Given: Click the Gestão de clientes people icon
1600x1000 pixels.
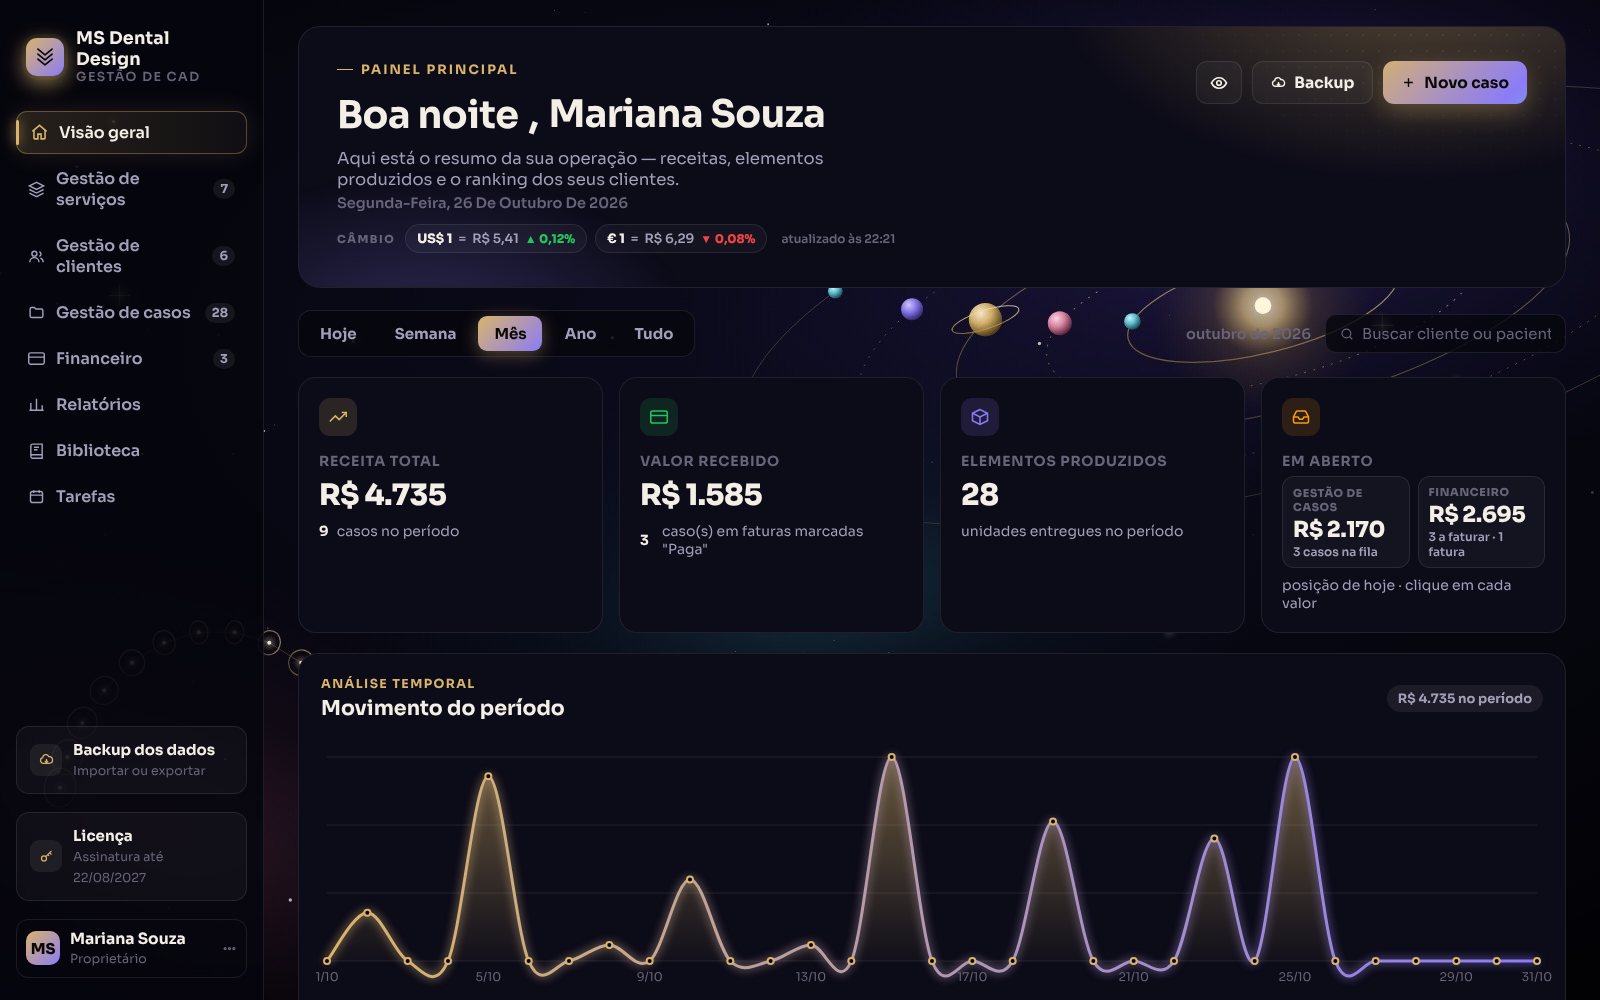Looking at the screenshot, I should [x=36, y=256].
